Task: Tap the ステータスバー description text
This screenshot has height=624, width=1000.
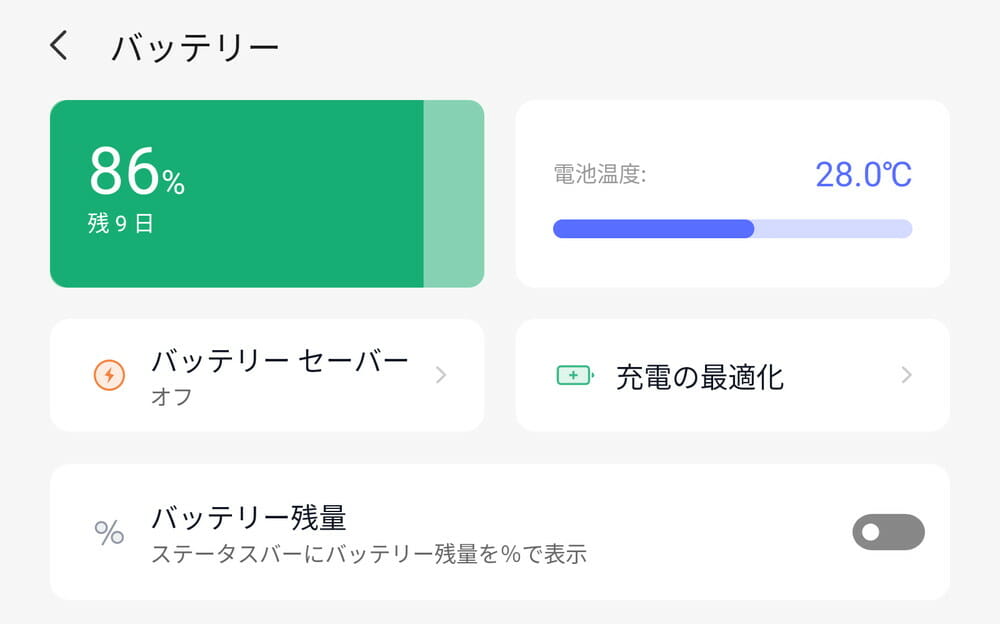Action: point(368,553)
